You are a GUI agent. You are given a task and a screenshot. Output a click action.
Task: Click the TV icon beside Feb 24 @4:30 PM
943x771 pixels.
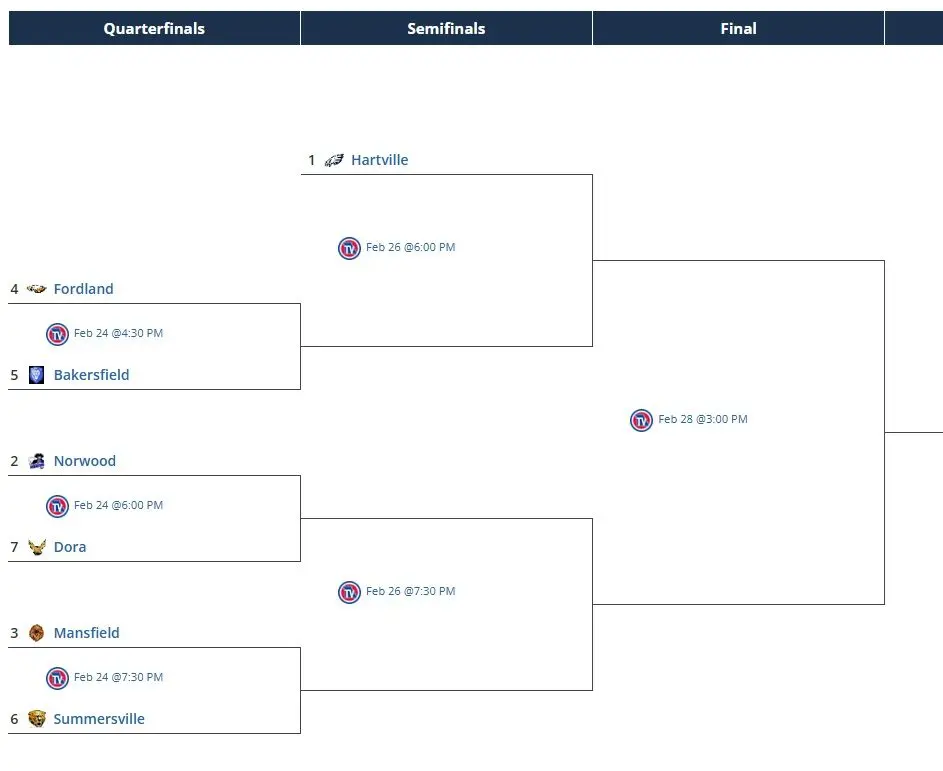(58, 334)
